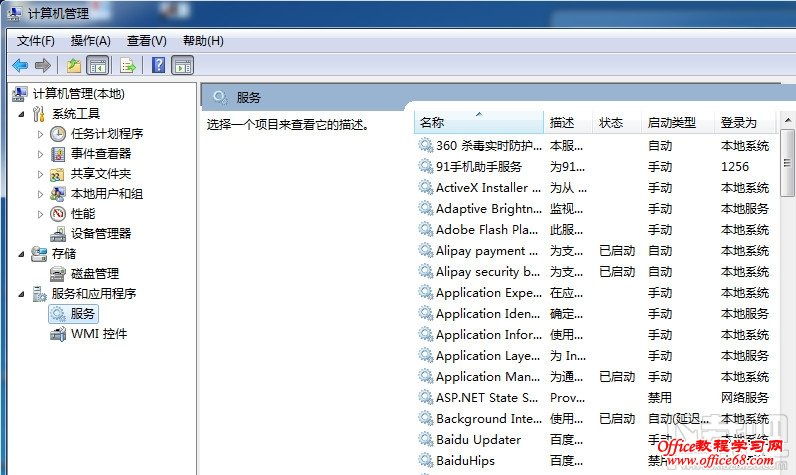Click the WMI 控件 icon
This screenshot has height=475, width=796.
pyautogui.click(x=58, y=334)
